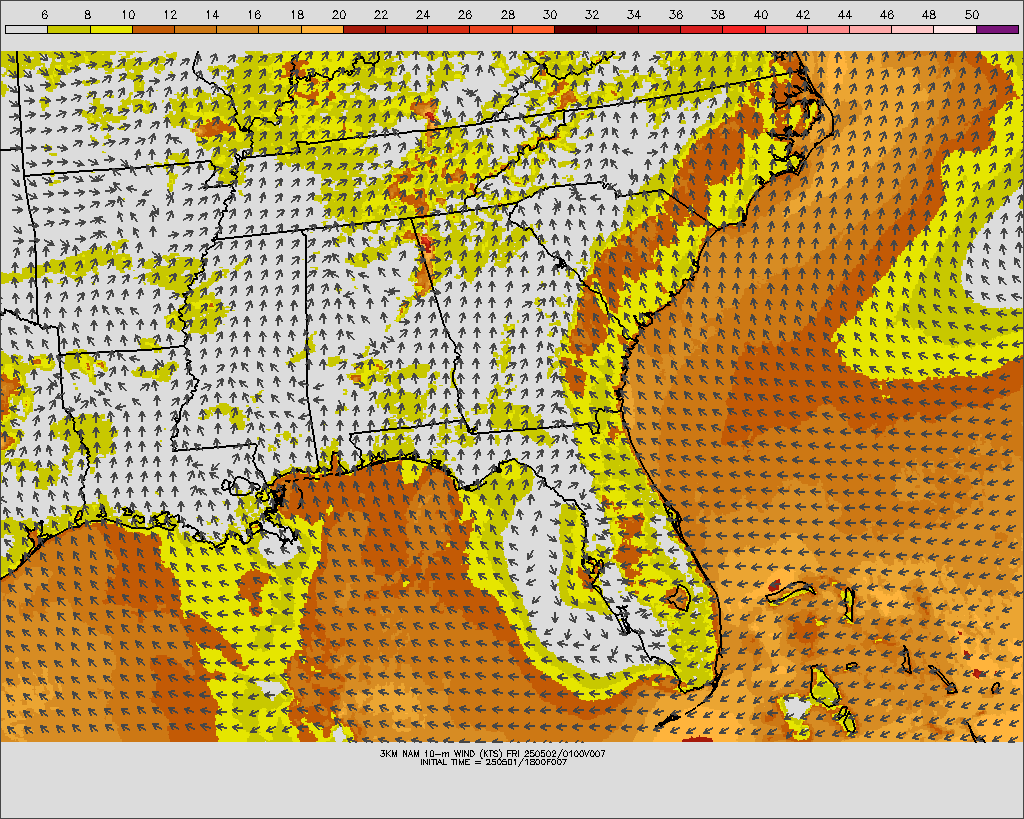Screen dimensions: 1024x819
Task: Select the legend label "18"
Action: 296,14
